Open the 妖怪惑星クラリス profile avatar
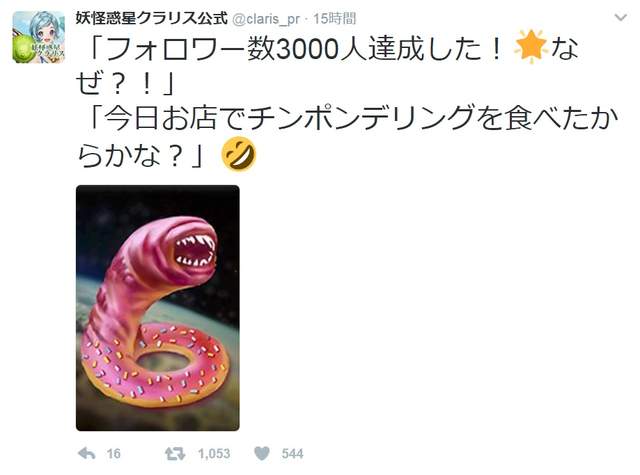The image size is (640, 475). [x=39, y=37]
